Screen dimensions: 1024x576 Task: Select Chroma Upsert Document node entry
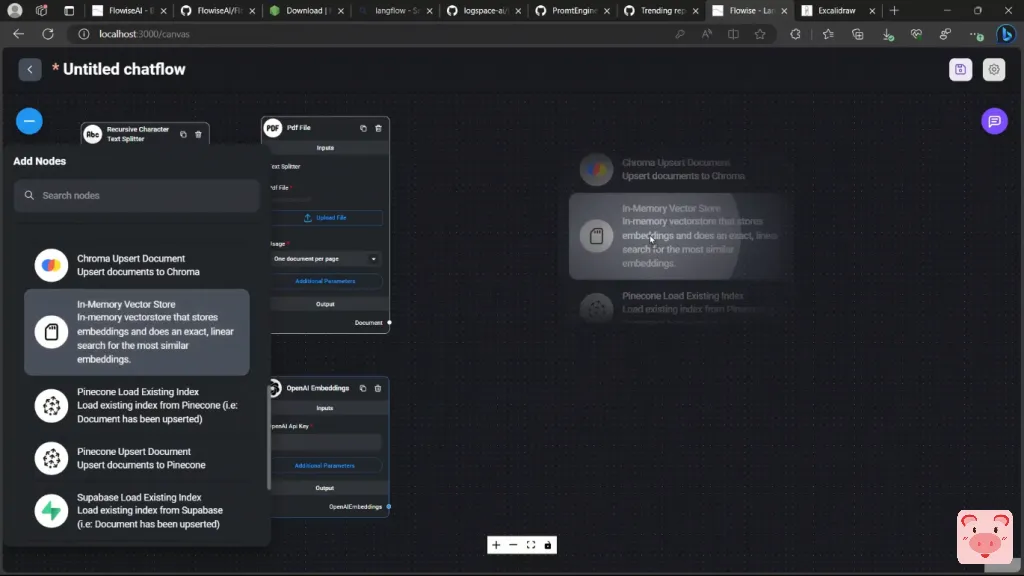(136, 265)
